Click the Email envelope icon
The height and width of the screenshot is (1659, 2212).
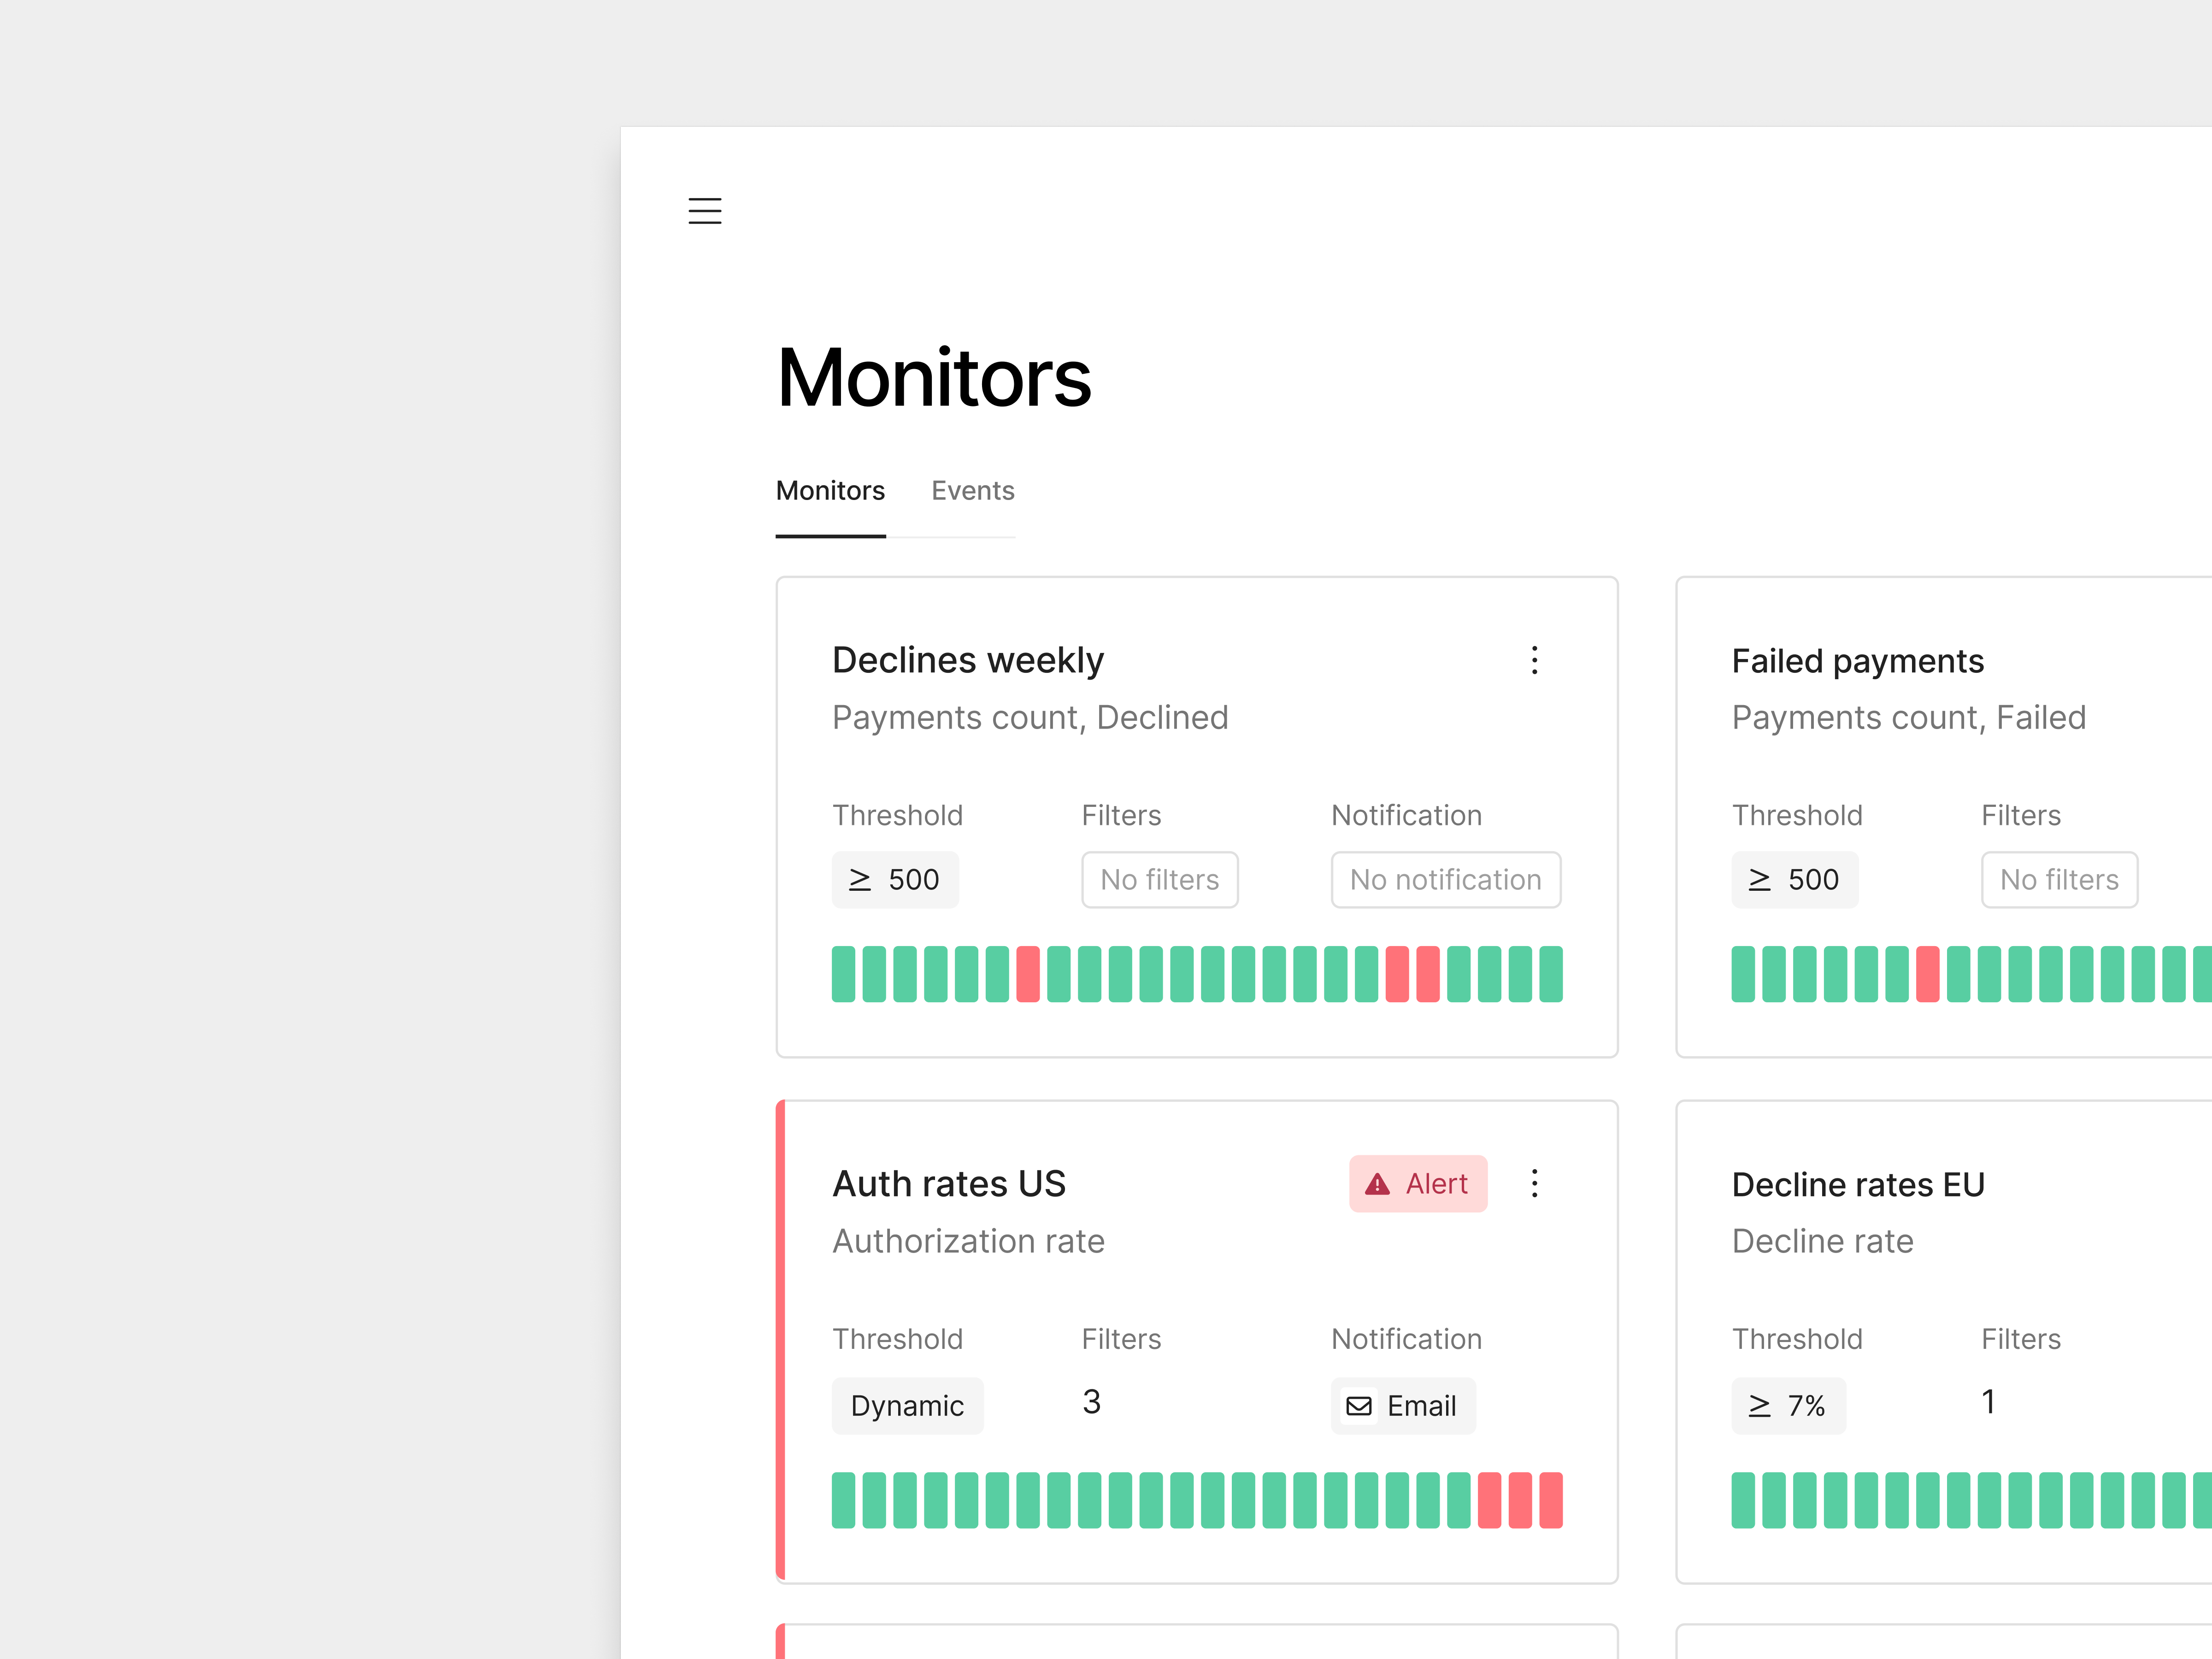click(x=1359, y=1406)
